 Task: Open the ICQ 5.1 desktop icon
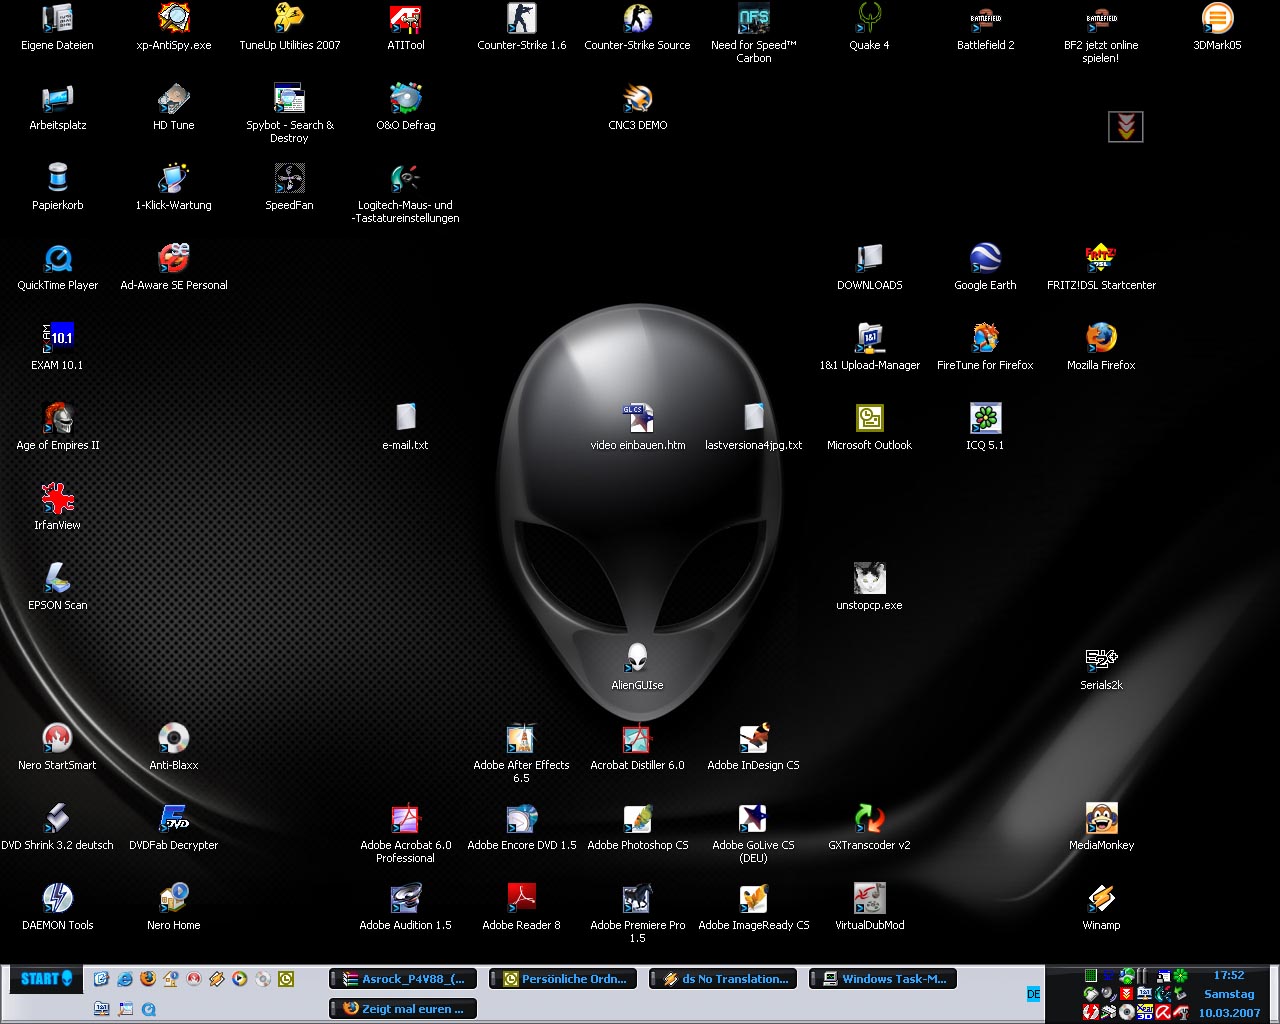pyautogui.click(x=985, y=428)
